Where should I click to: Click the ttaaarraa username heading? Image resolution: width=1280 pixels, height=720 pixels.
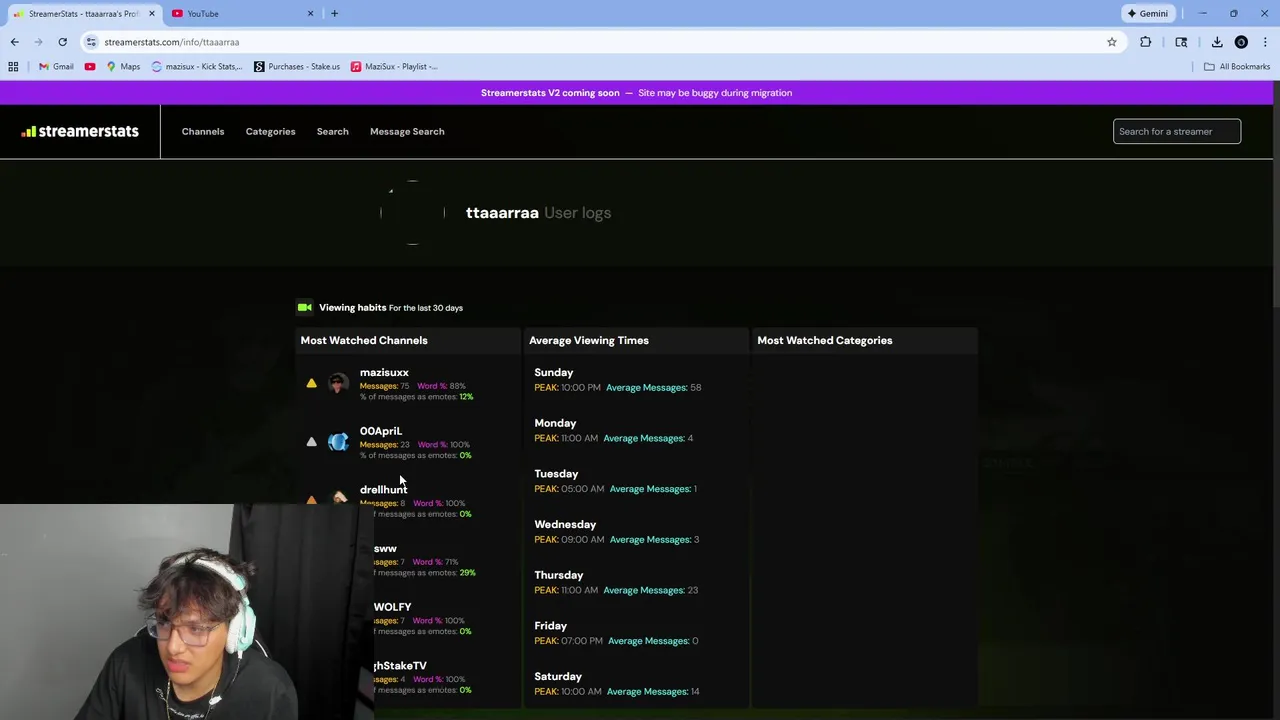click(502, 212)
